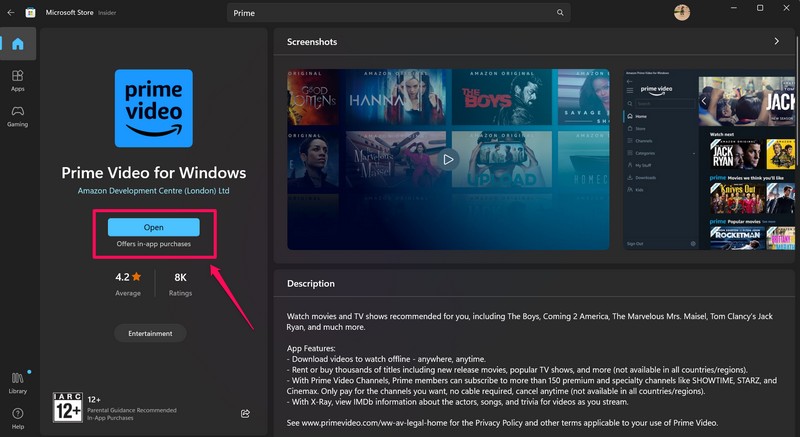Open the user profile avatar
Viewport: 800px width, 437px height.
[682, 13]
